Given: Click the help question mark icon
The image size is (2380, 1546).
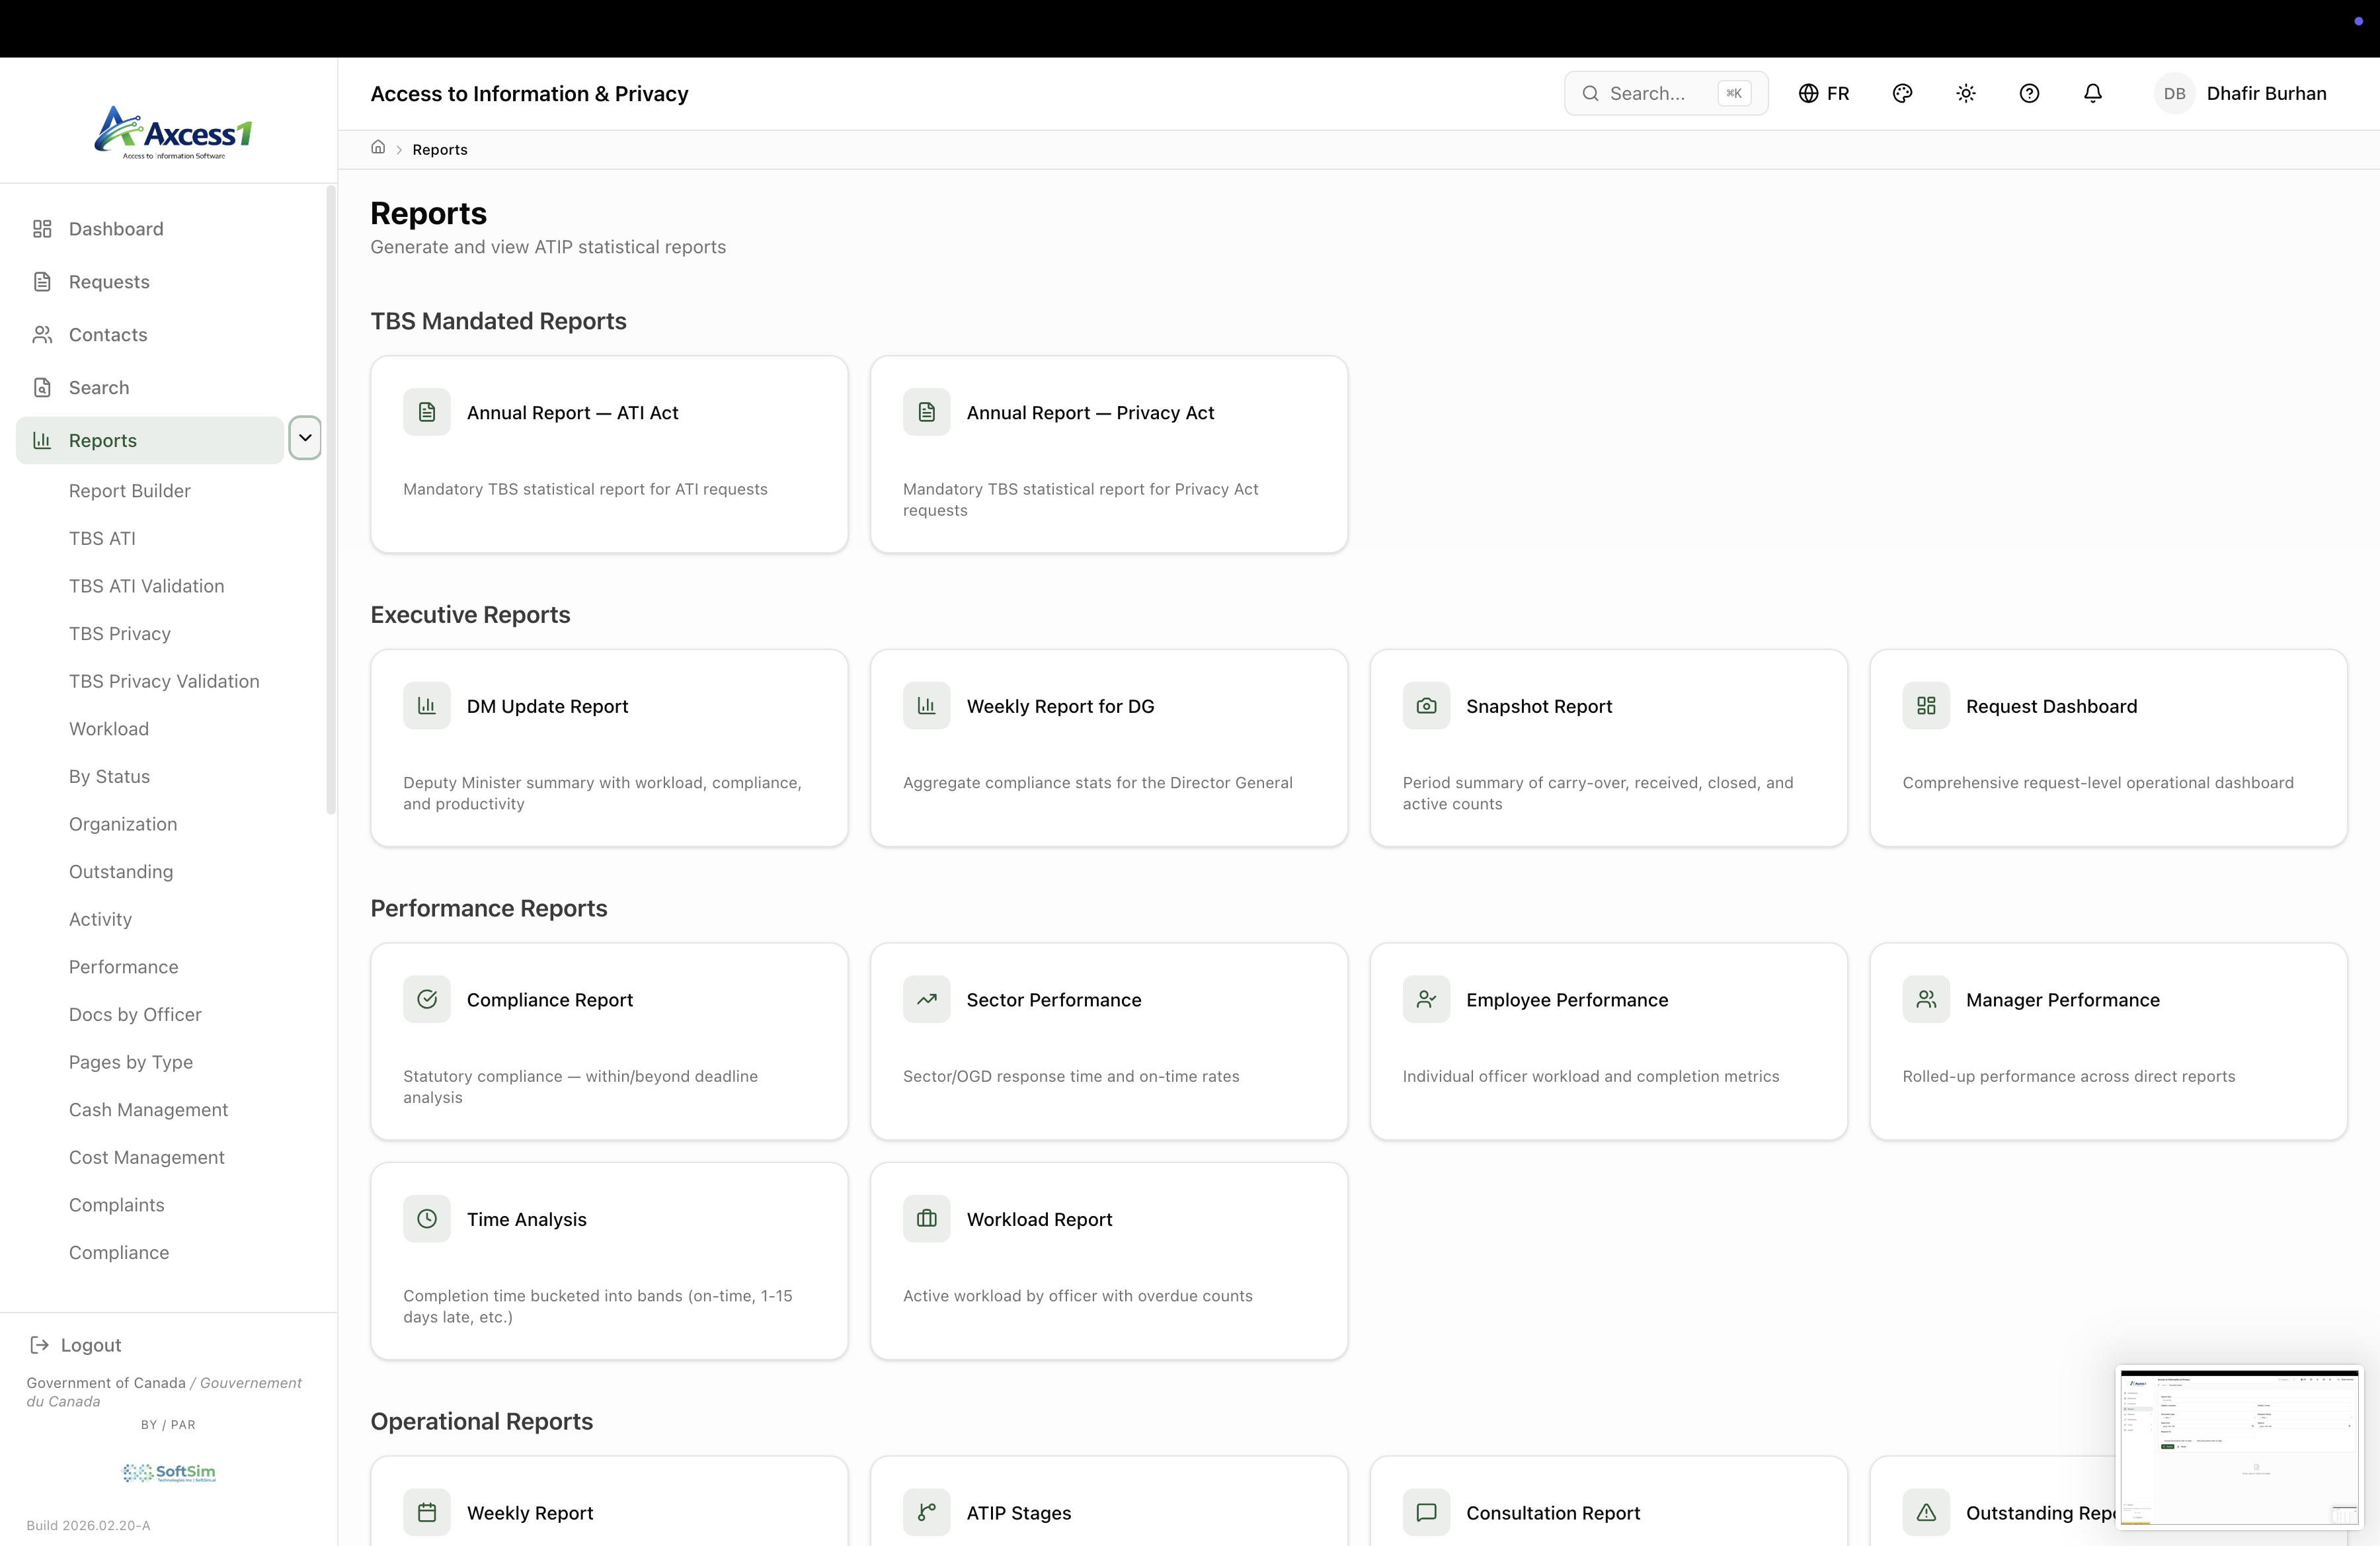Looking at the screenshot, I should coord(2029,93).
